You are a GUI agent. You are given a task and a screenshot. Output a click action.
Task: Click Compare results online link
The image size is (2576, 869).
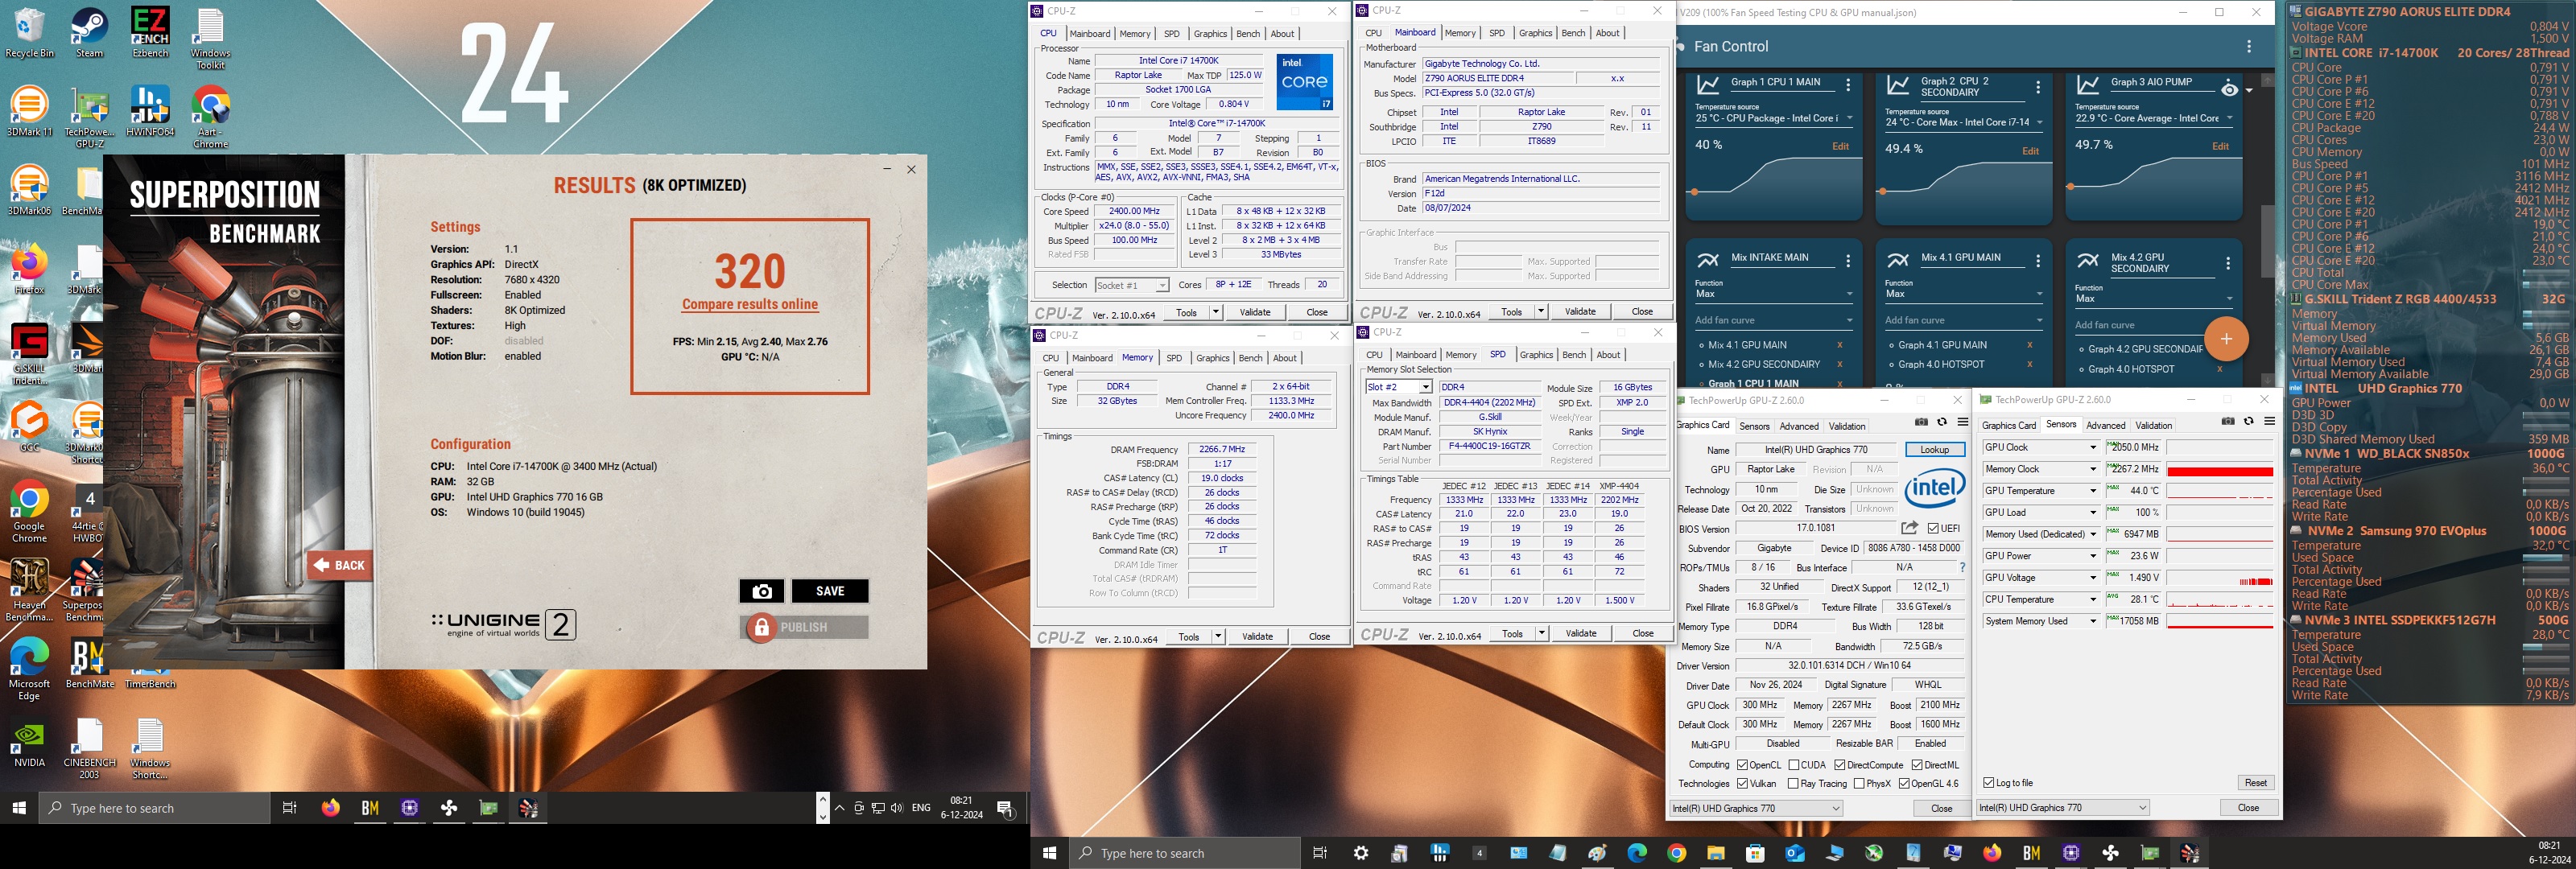coord(750,304)
